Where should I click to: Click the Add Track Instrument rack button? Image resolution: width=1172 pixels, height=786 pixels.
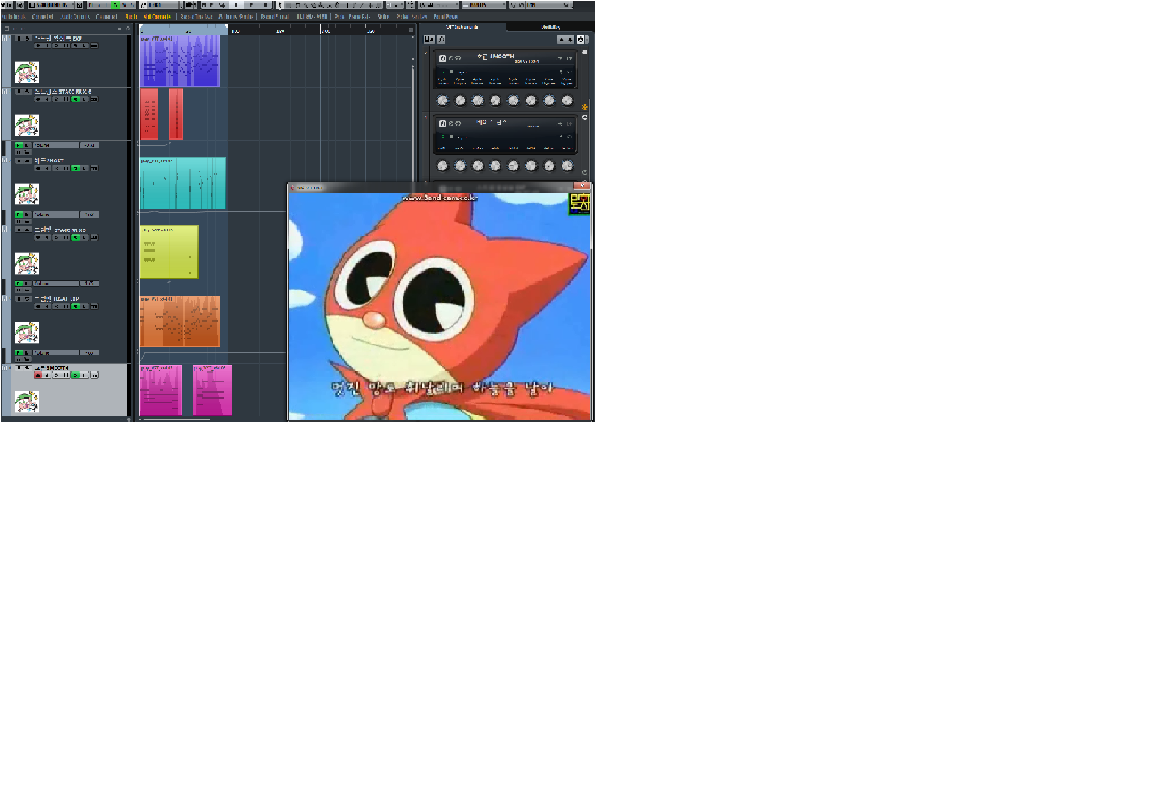(429, 39)
